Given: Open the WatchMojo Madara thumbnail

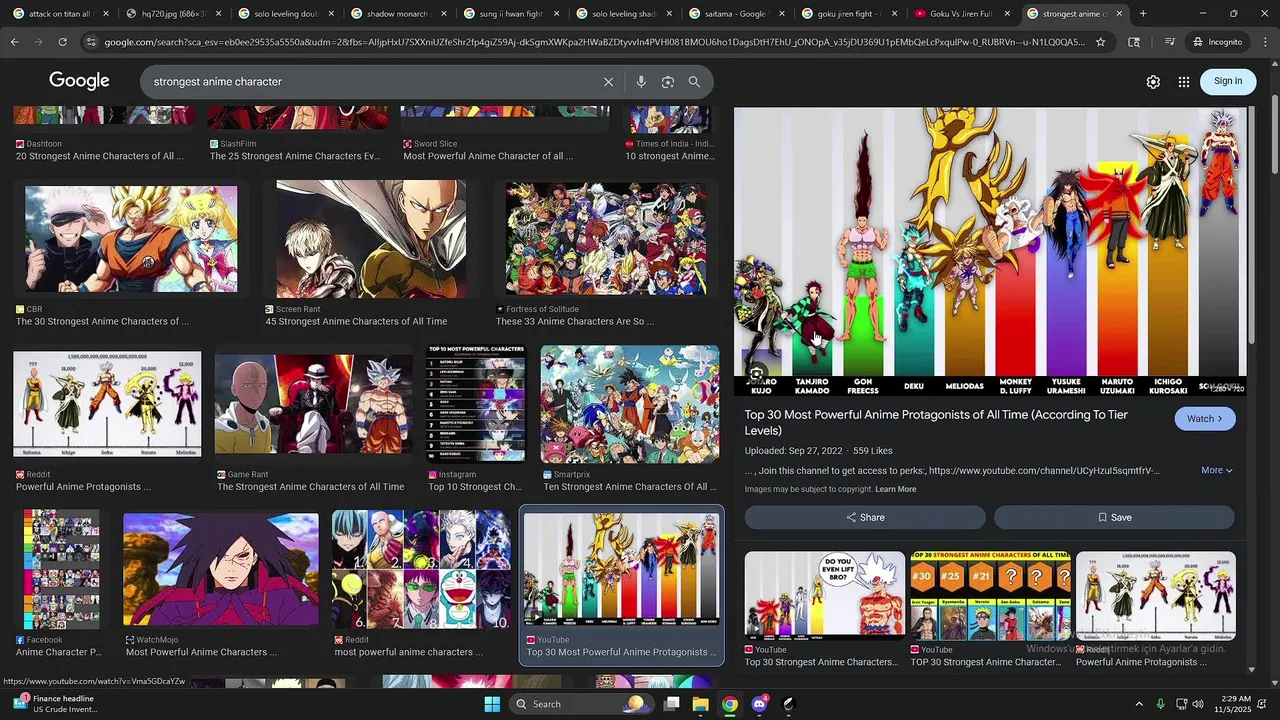Looking at the screenshot, I should tap(221, 569).
